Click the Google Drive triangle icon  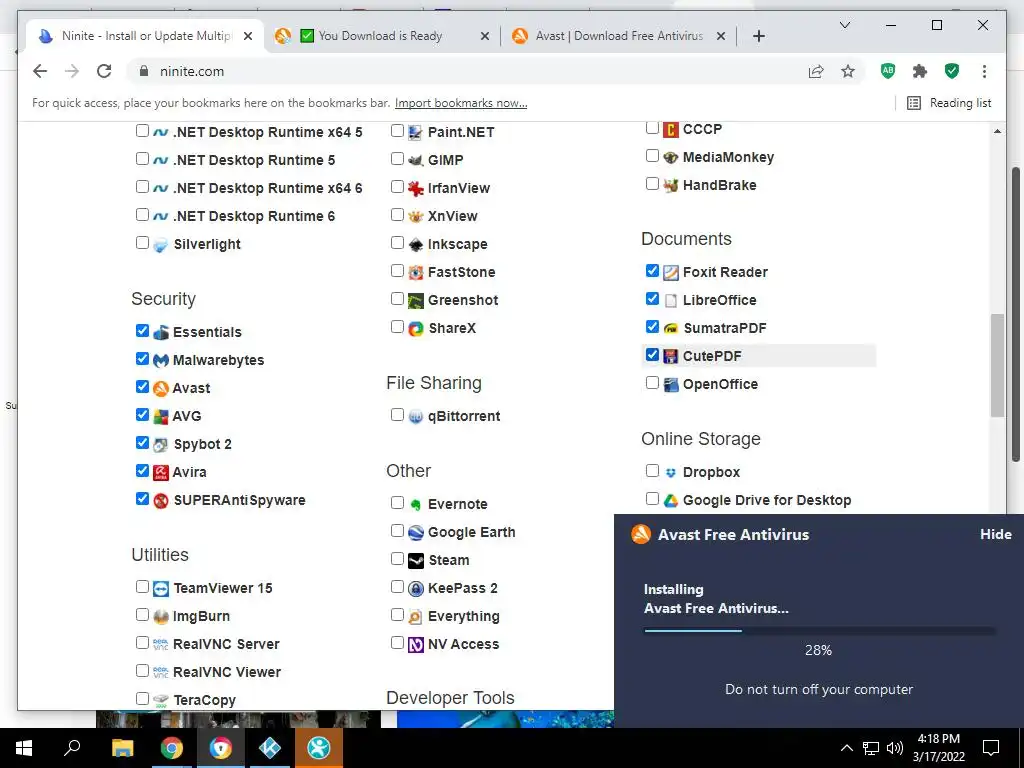(x=671, y=501)
